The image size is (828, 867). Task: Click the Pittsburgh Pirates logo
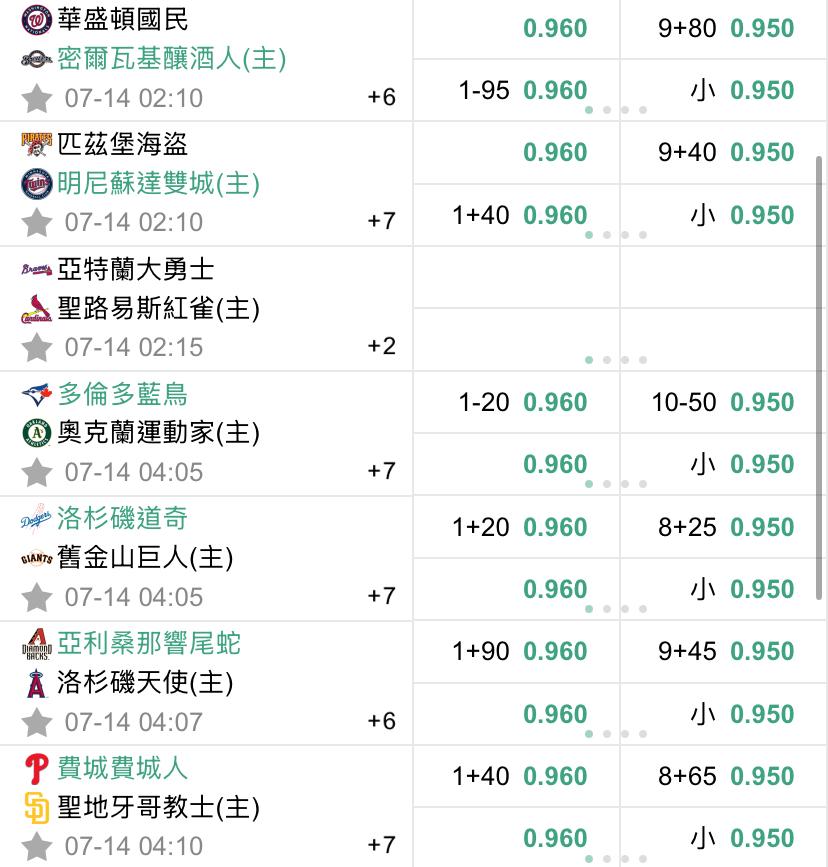point(37,145)
